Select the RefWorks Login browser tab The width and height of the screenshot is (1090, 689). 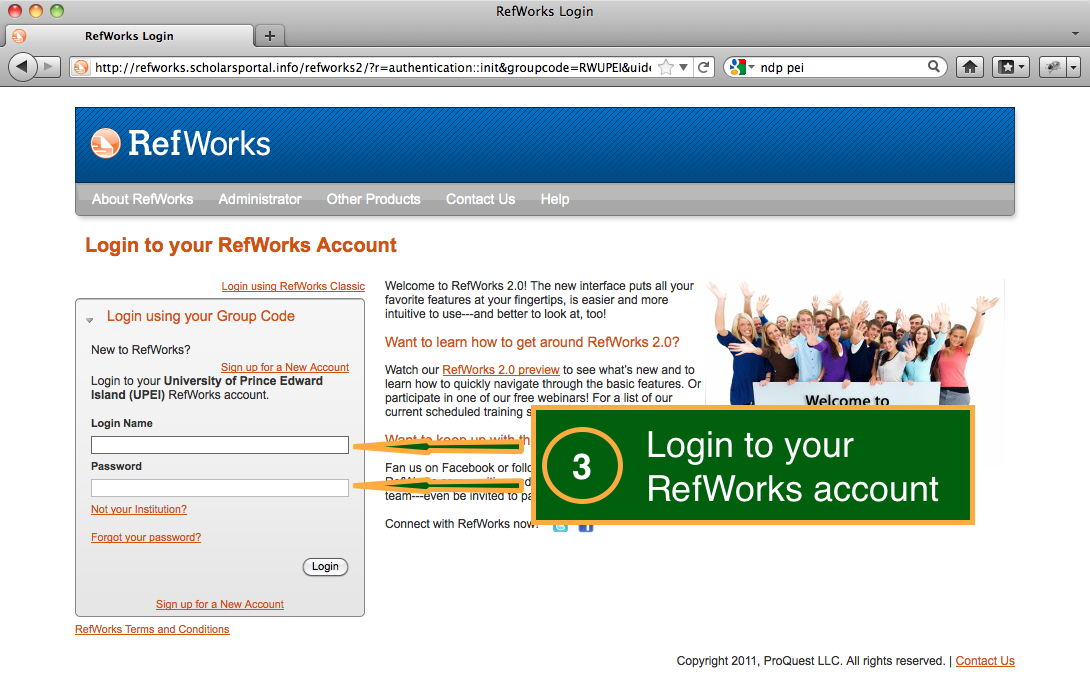(129, 36)
